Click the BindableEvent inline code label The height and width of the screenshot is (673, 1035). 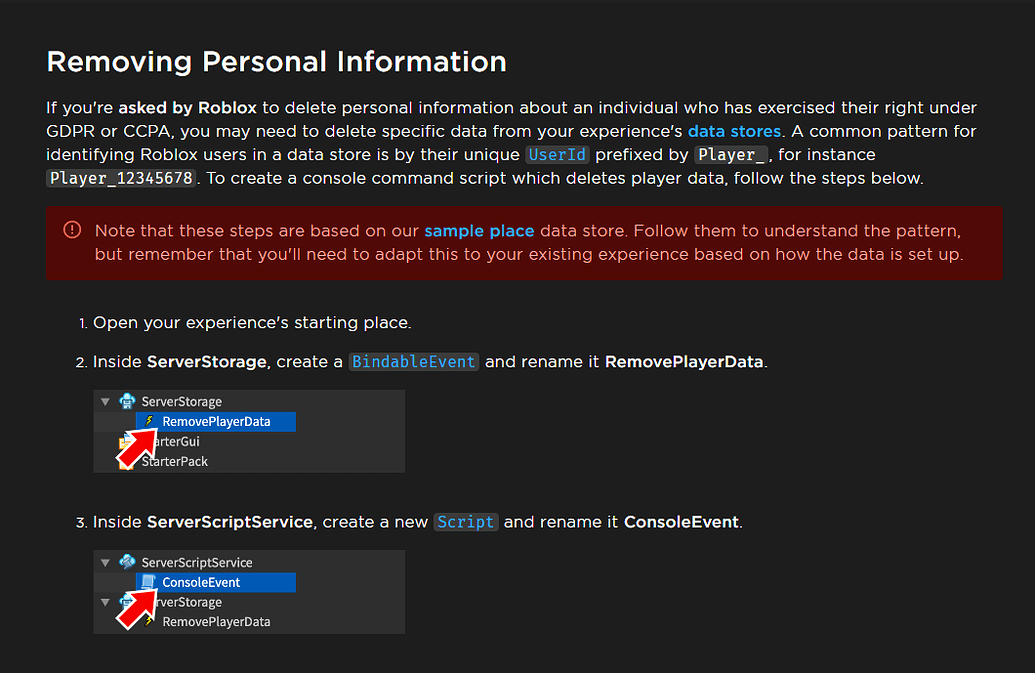click(413, 361)
